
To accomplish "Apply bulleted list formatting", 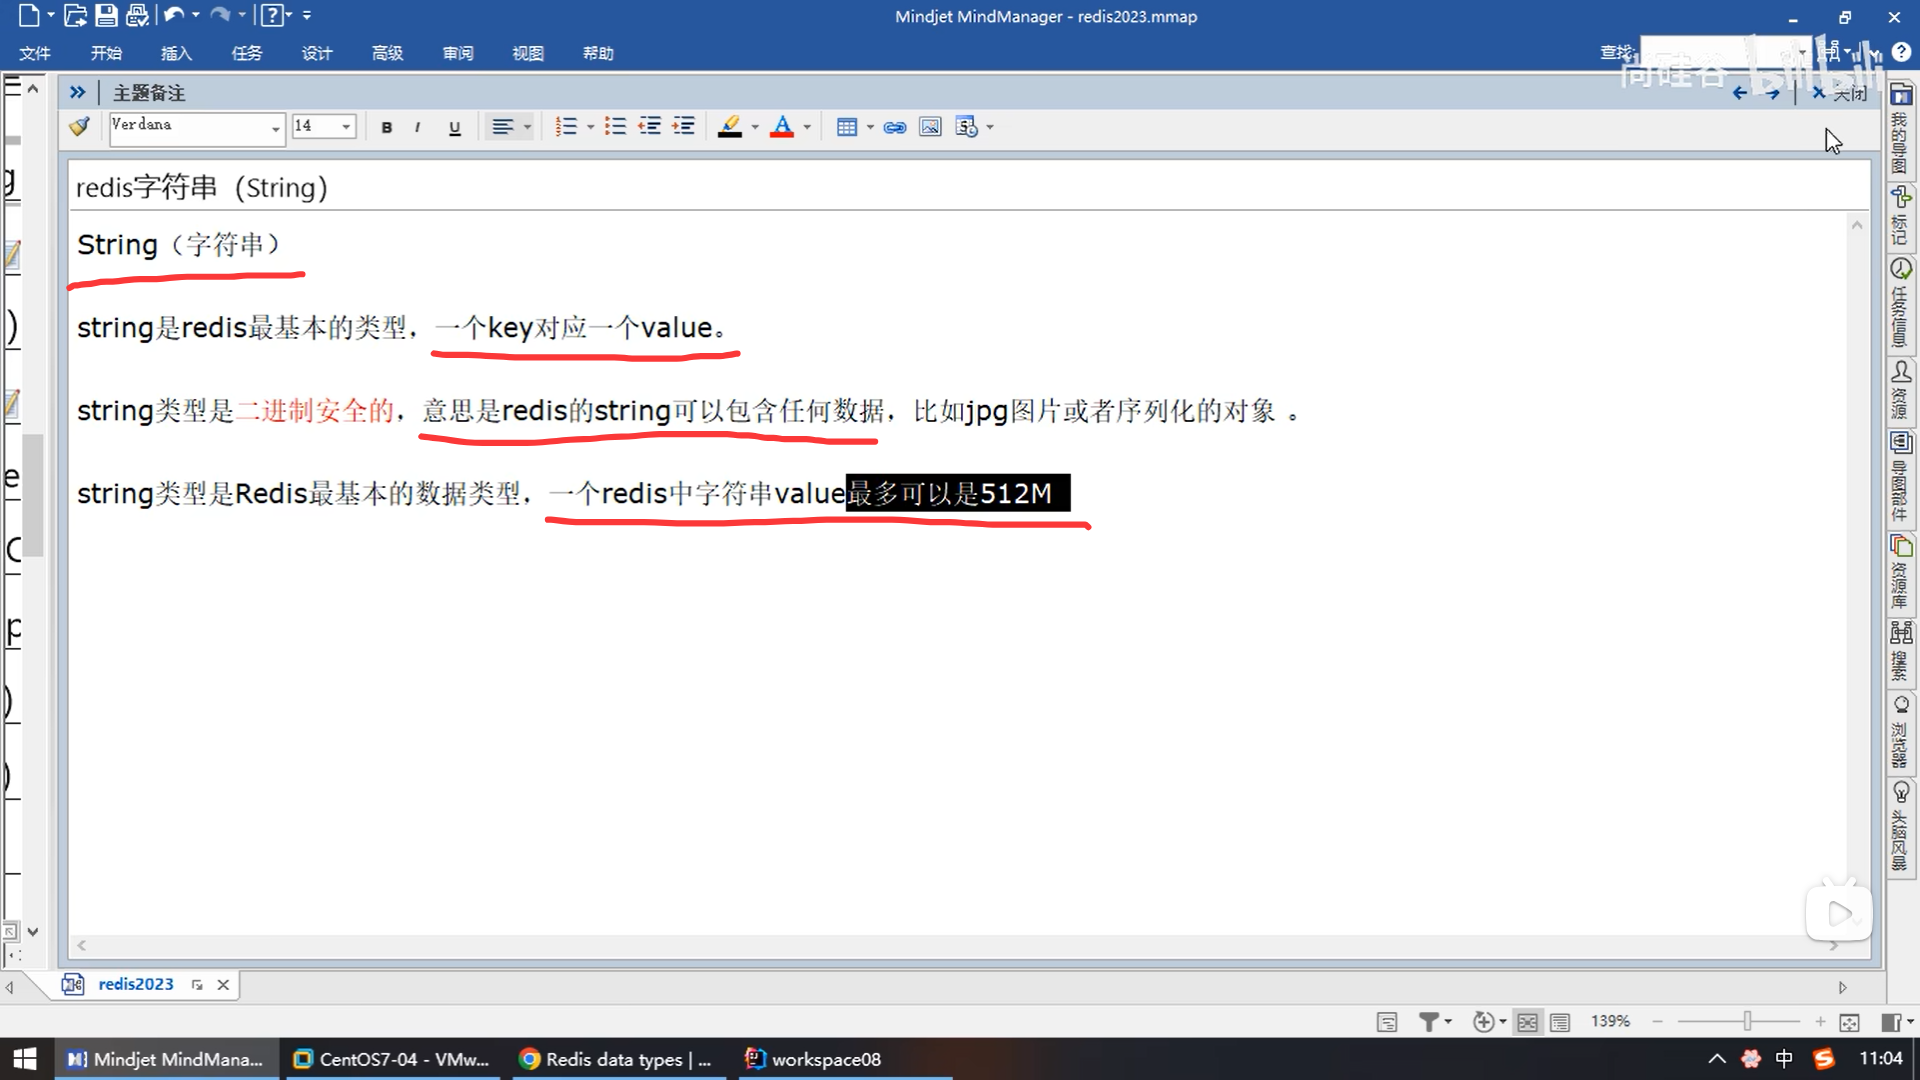I will 615,127.
